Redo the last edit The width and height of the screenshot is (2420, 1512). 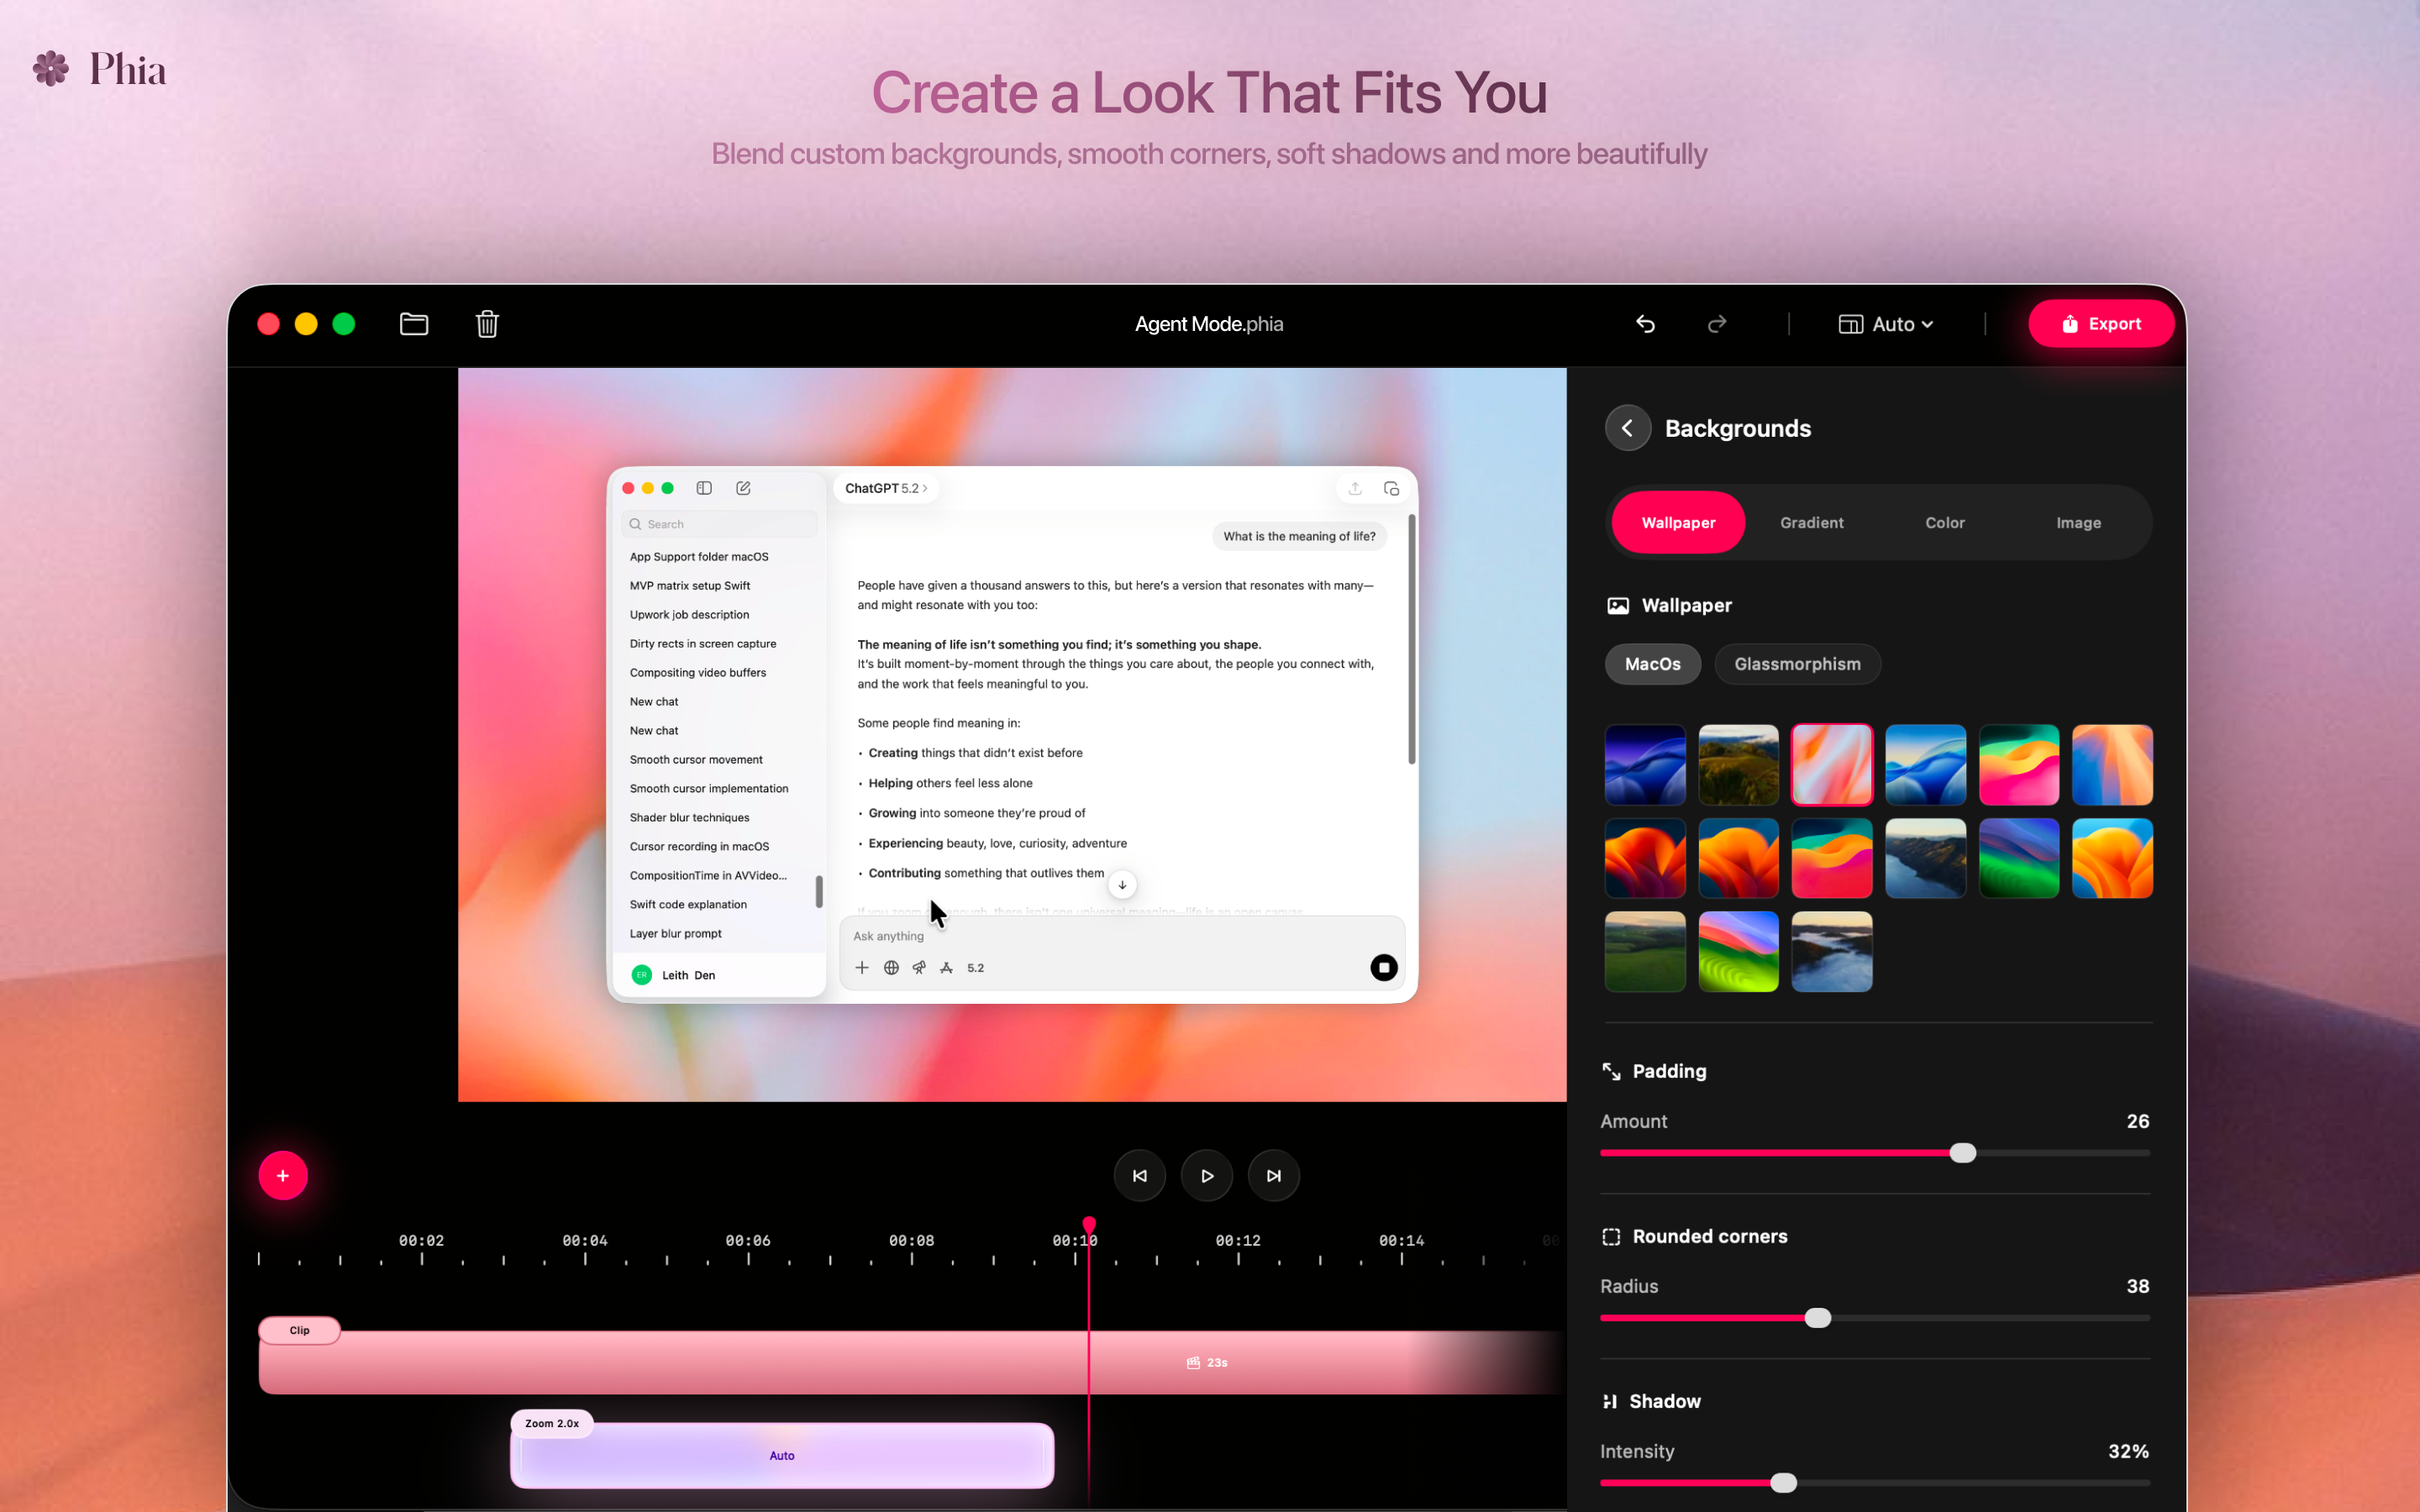[x=1716, y=323]
